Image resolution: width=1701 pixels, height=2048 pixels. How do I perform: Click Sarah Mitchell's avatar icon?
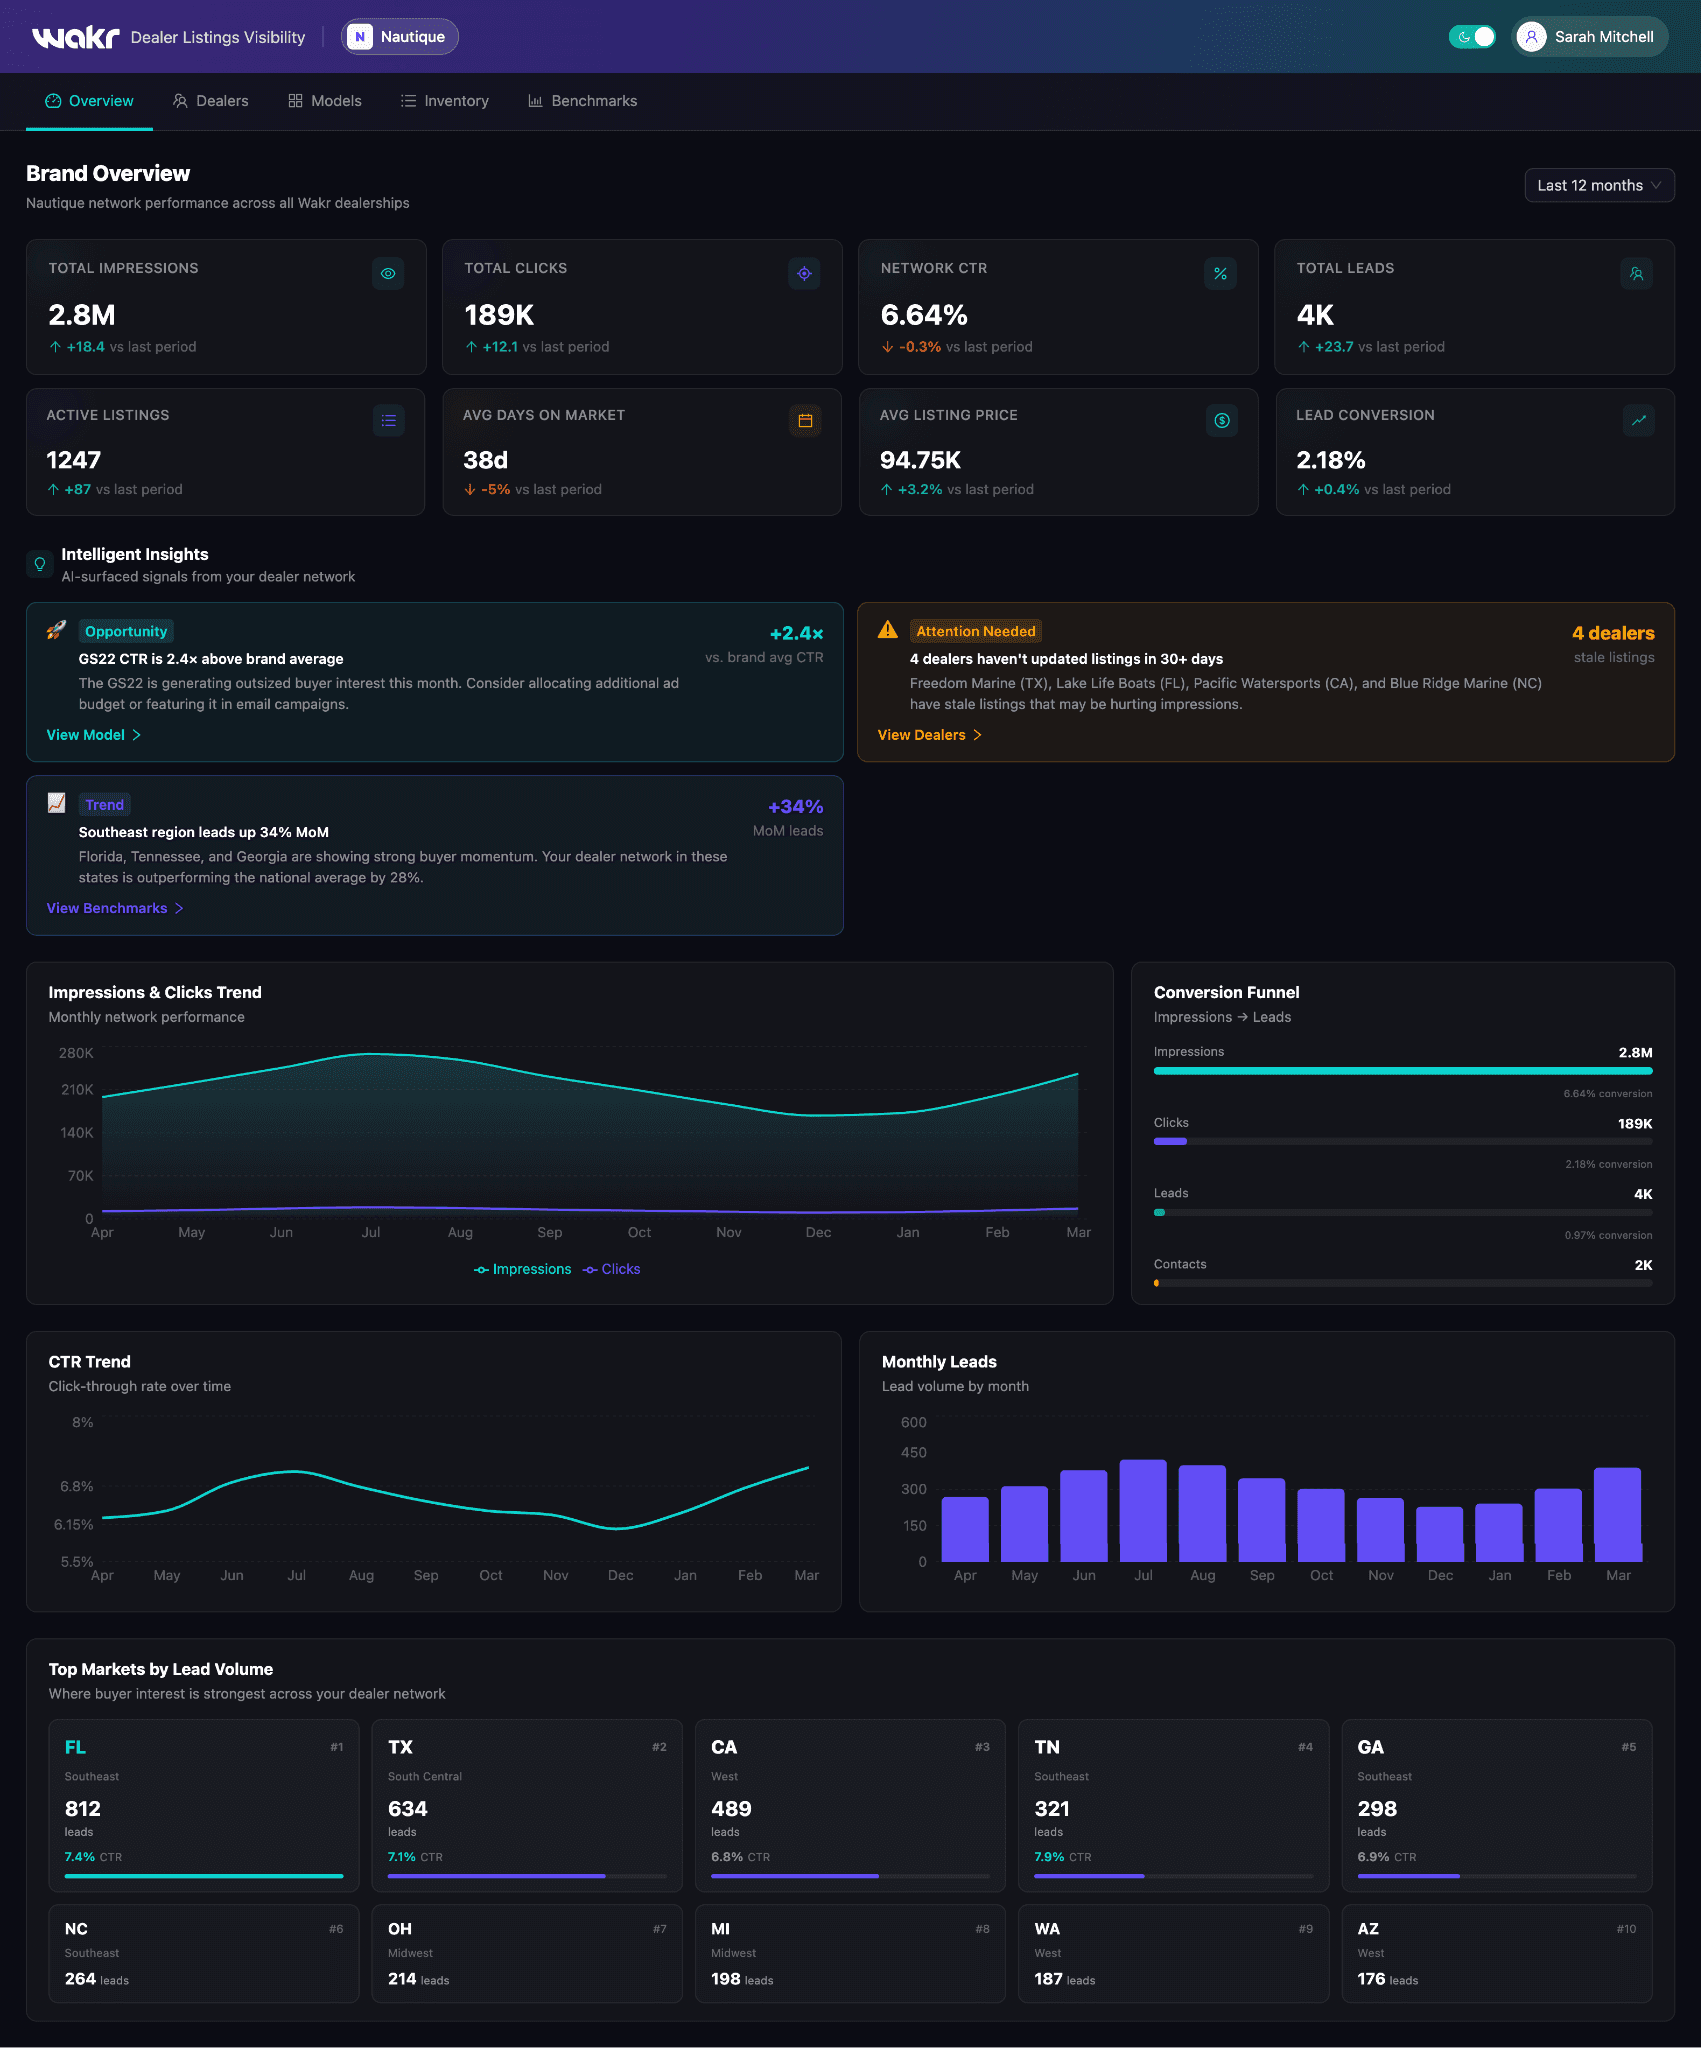point(1531,37)
